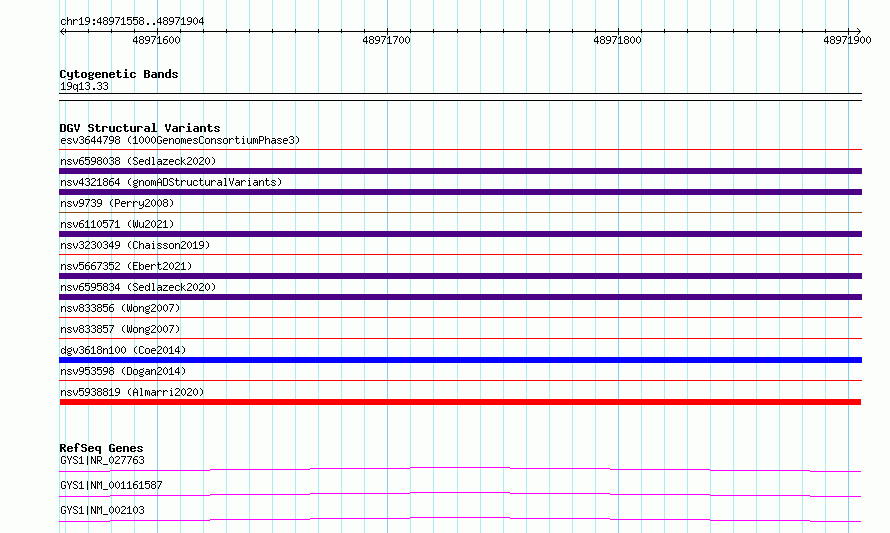Click the left arrow end of ruler
This screenshot has height=533, width=890.
(62, 31)
